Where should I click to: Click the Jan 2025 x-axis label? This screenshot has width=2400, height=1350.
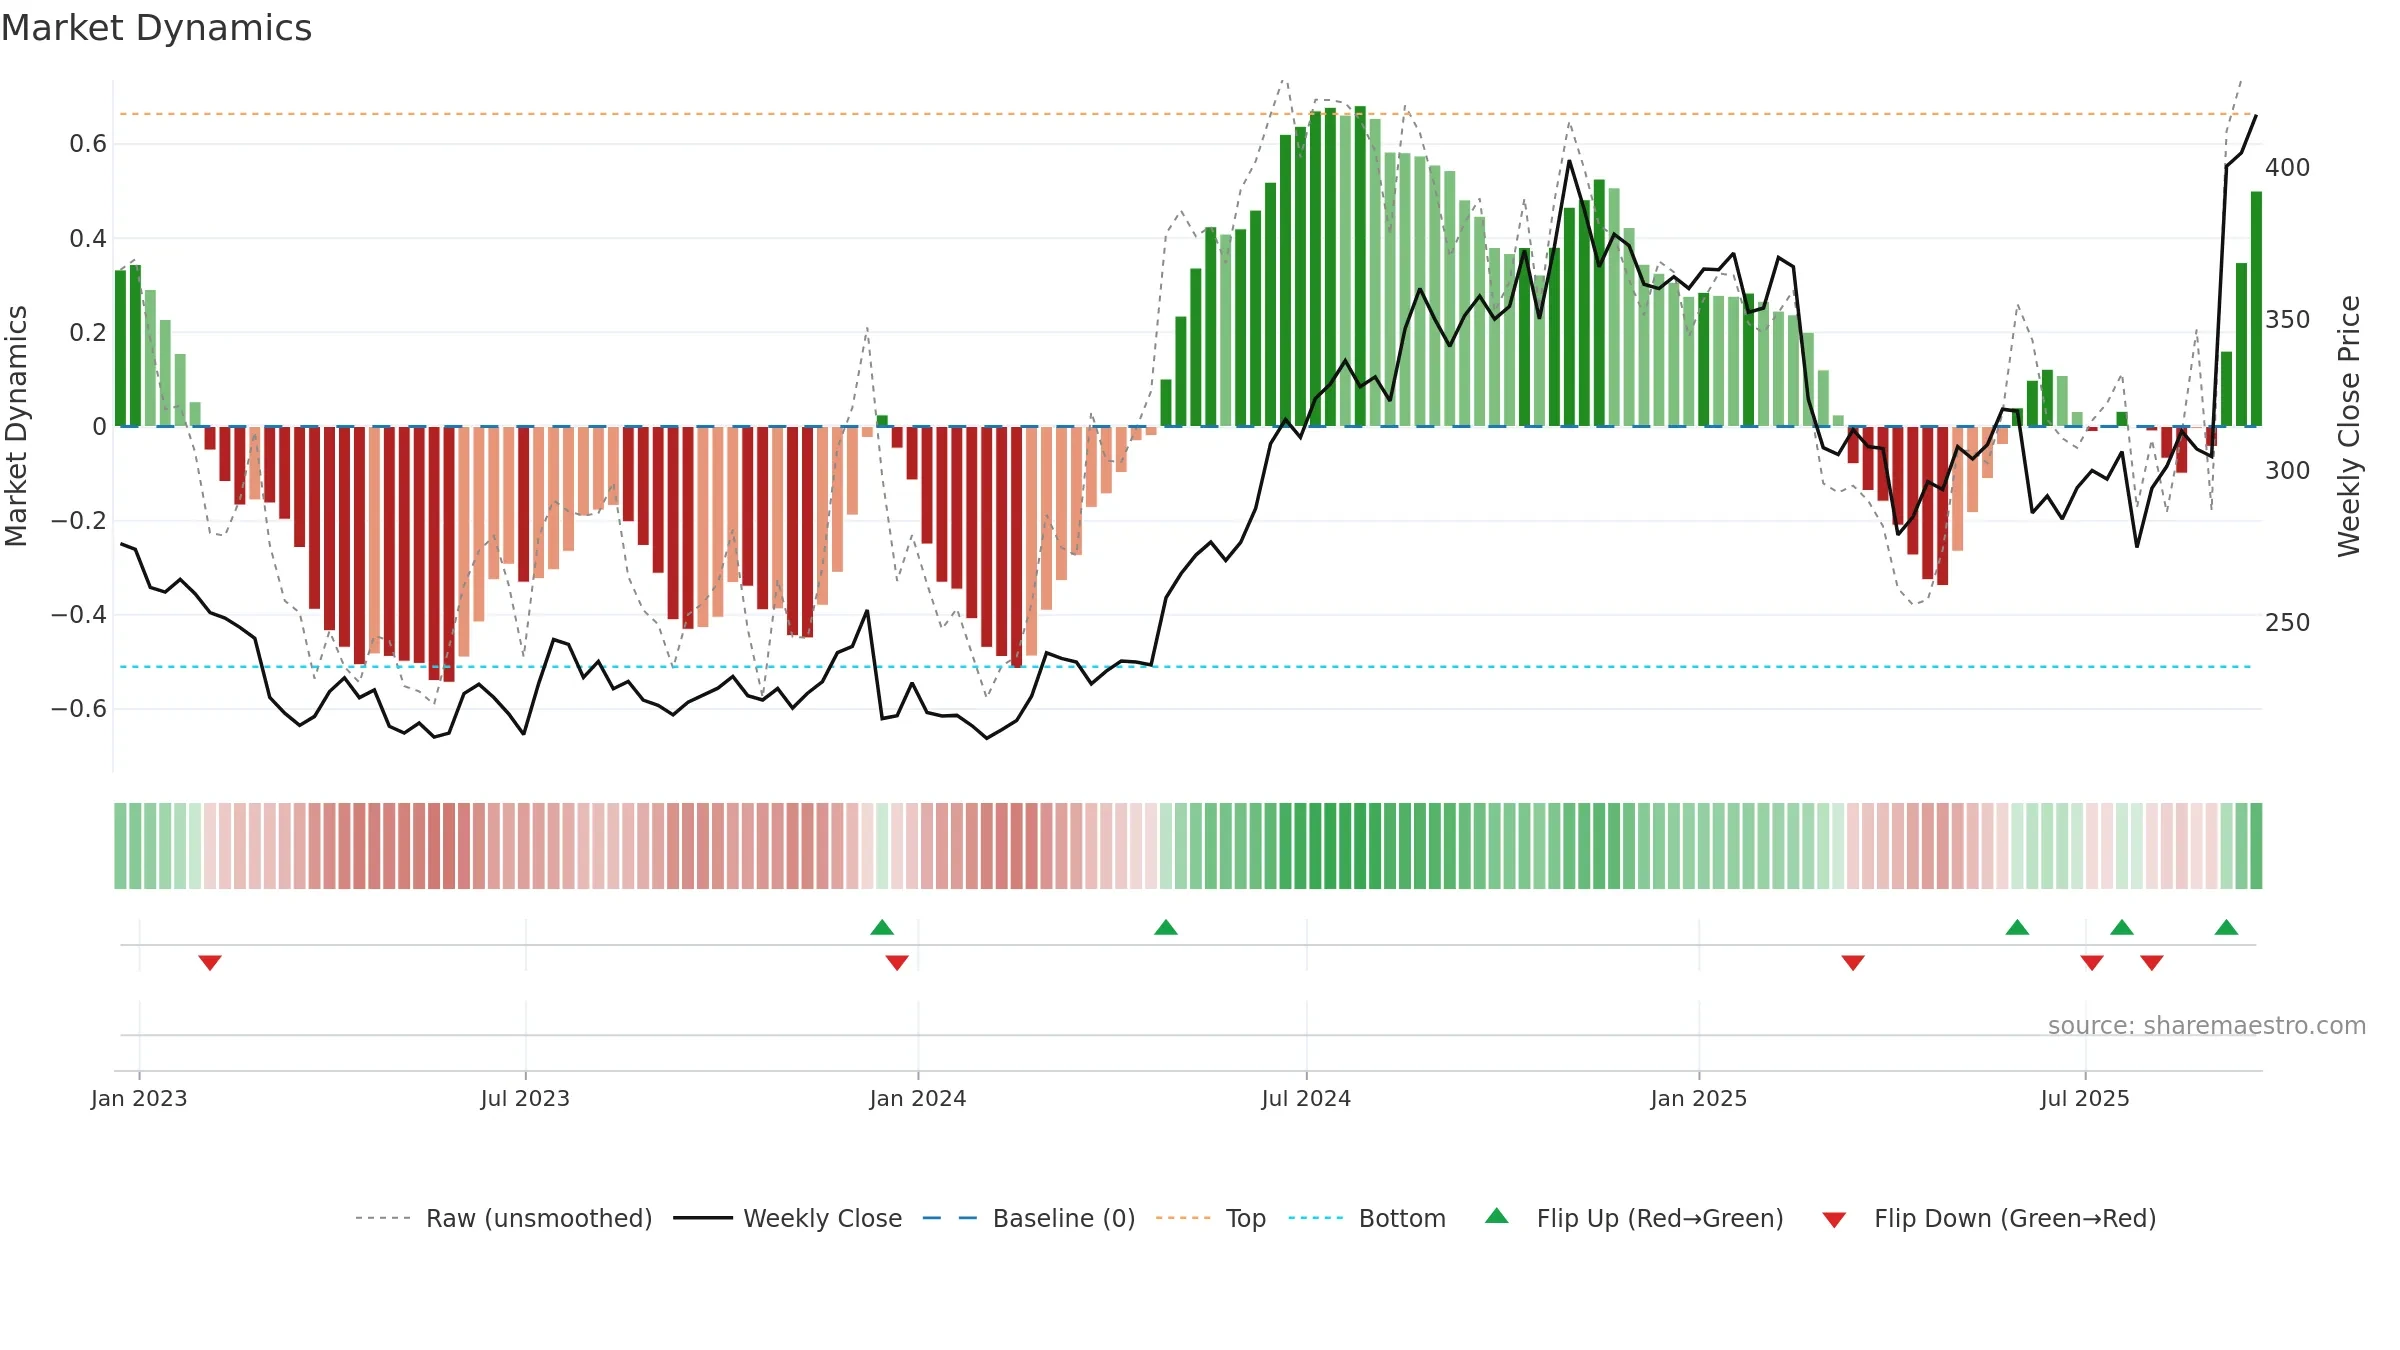tap(1699, 1098)
